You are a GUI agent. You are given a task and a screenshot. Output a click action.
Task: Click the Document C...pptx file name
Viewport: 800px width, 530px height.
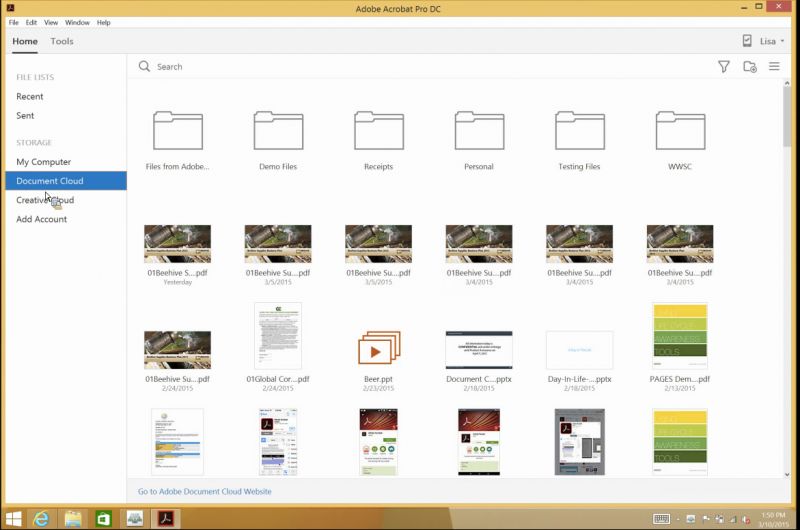[x=479, y=379]
